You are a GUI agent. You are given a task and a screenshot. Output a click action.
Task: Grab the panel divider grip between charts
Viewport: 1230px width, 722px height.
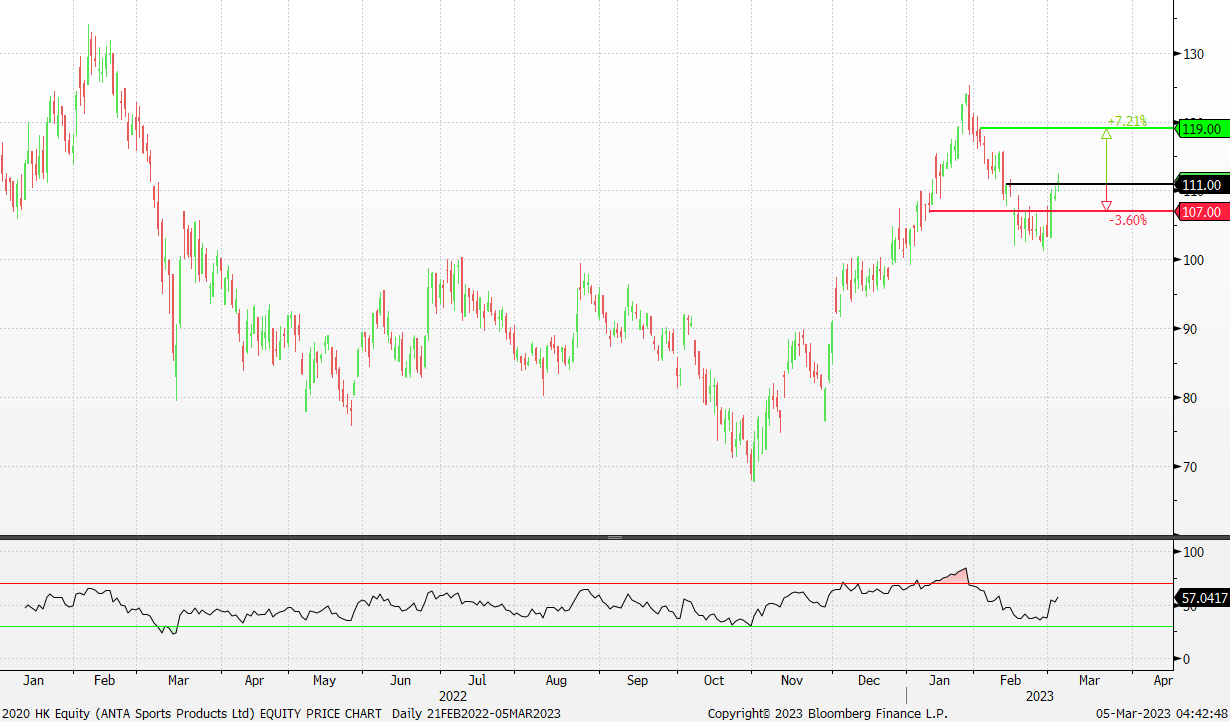615,538
